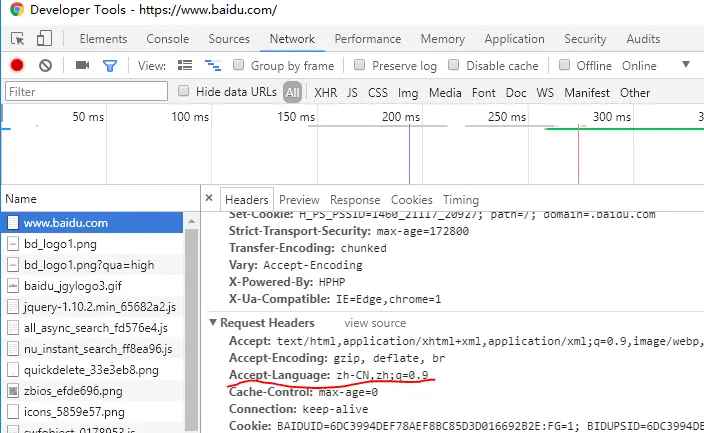Filter requests by XHR
Screen dimensions: 704x433
pos(326,93)
